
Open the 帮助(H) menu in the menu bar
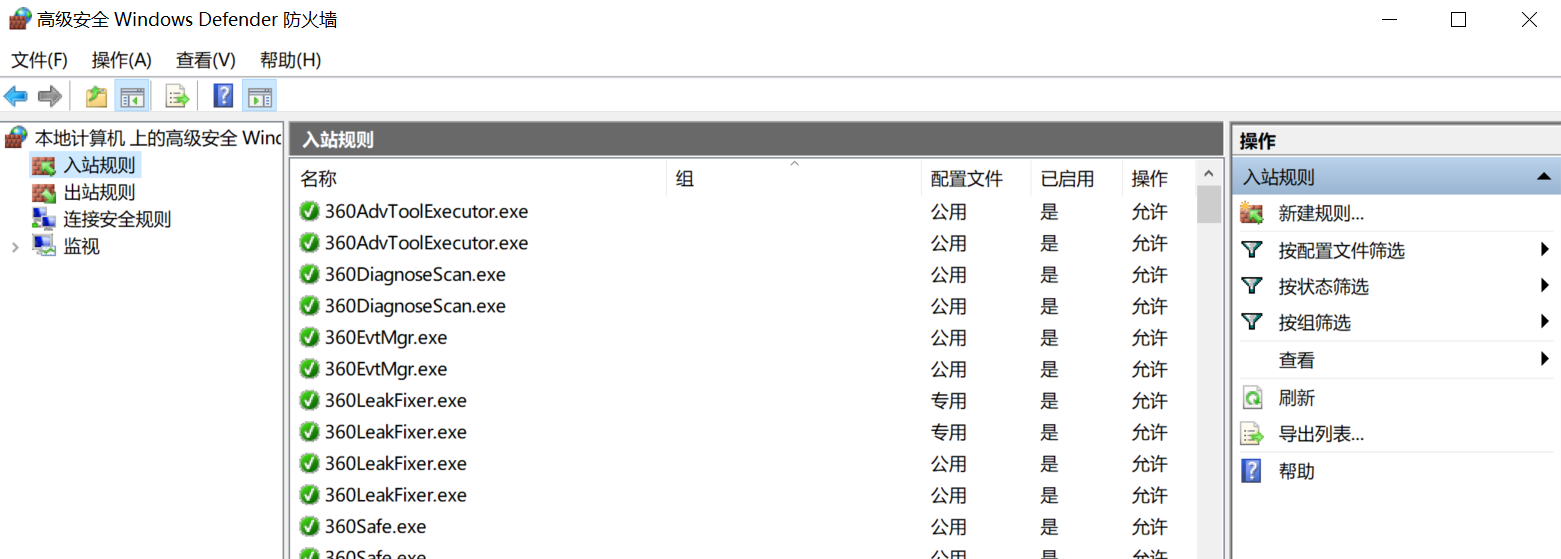pos(290,60)
